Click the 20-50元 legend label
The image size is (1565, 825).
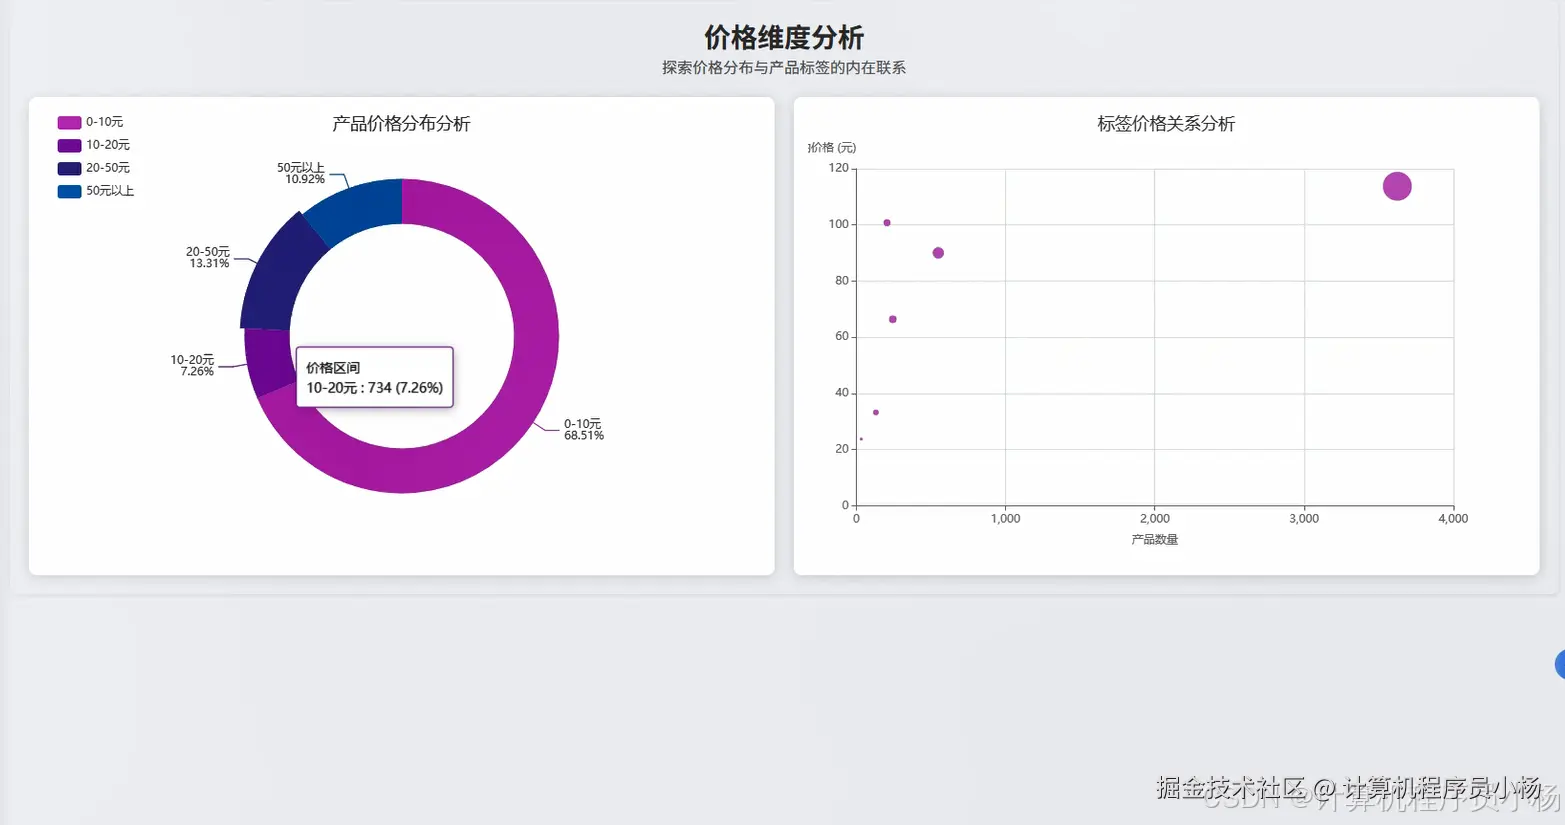pos(108,168)
